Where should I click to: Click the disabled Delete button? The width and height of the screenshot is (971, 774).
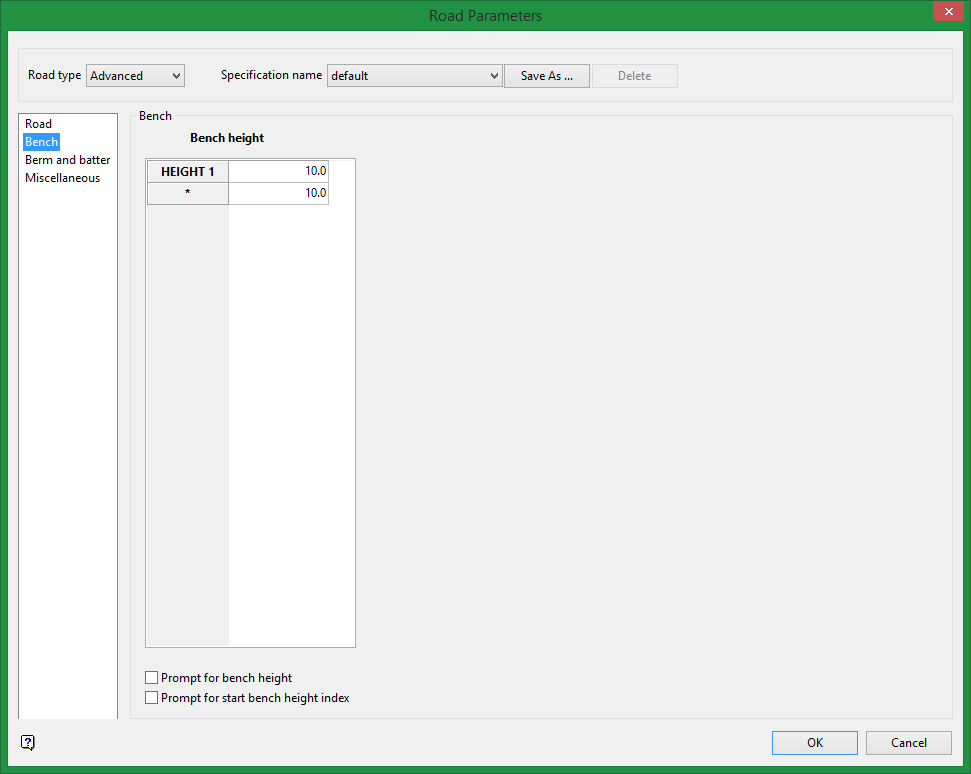coord(634,76)
